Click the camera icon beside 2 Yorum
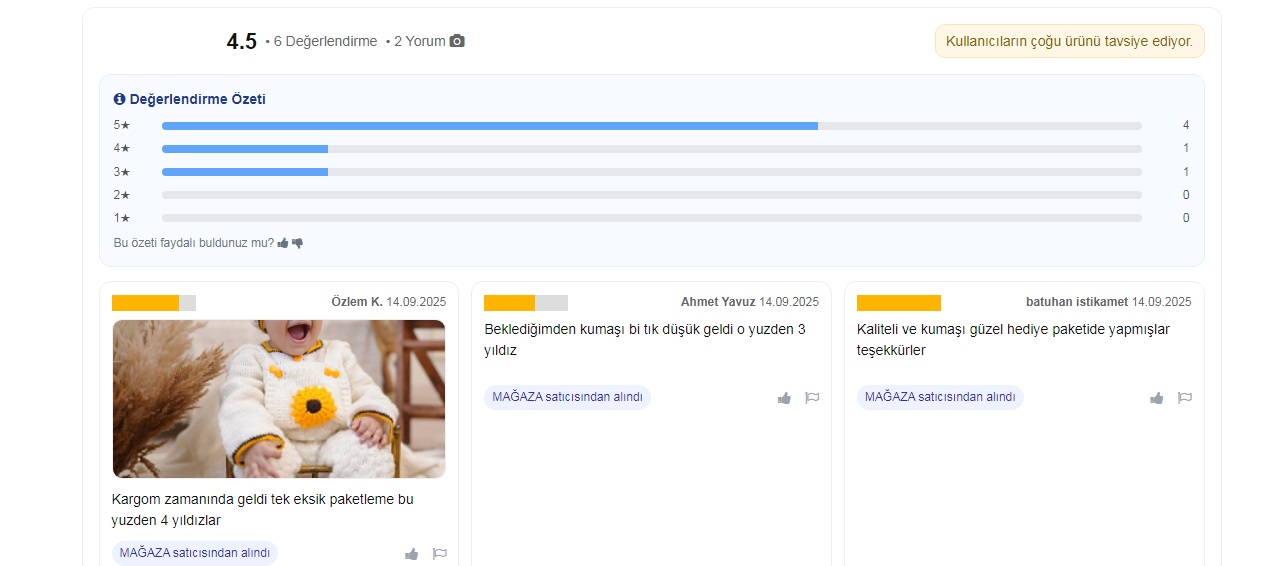 (x=457, y=41)
